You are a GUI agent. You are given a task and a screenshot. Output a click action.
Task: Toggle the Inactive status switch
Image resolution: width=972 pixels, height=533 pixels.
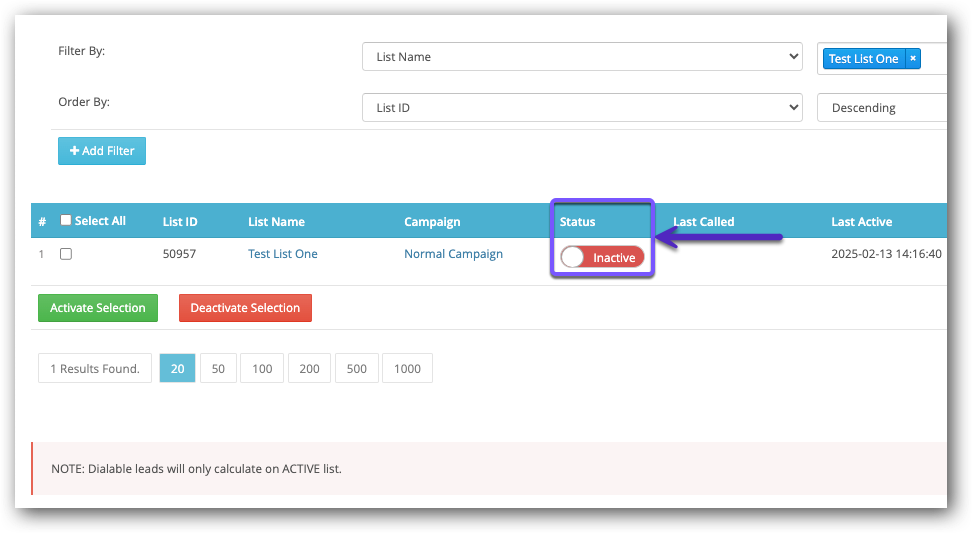[602, 257]
